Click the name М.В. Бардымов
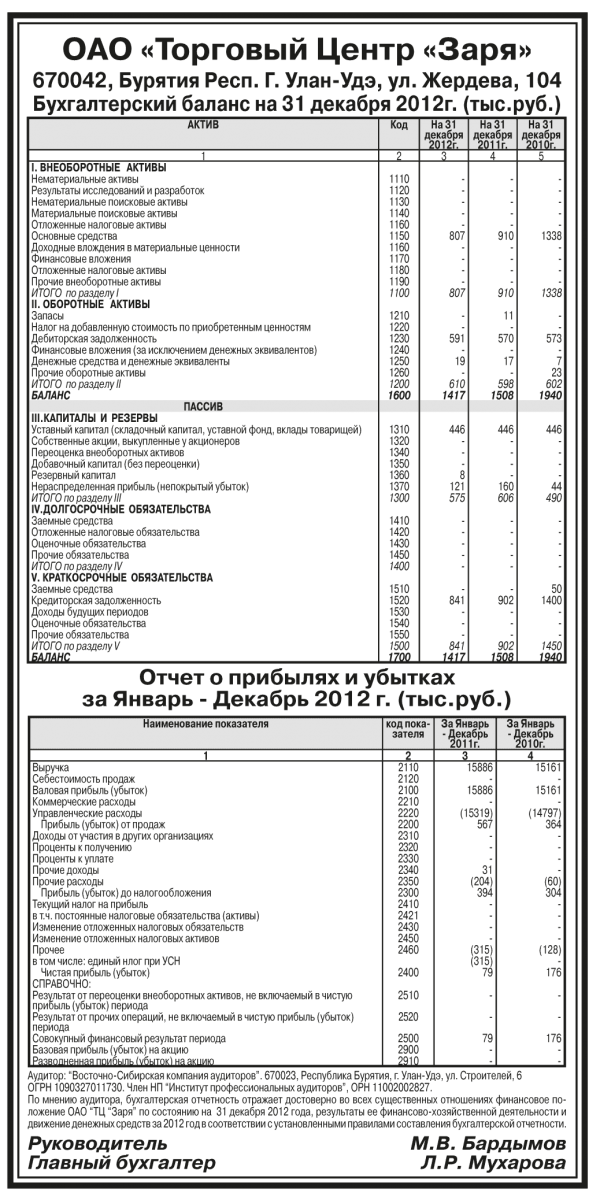The height and width of the screenshot is (1200, 600). coord(488,1143)
